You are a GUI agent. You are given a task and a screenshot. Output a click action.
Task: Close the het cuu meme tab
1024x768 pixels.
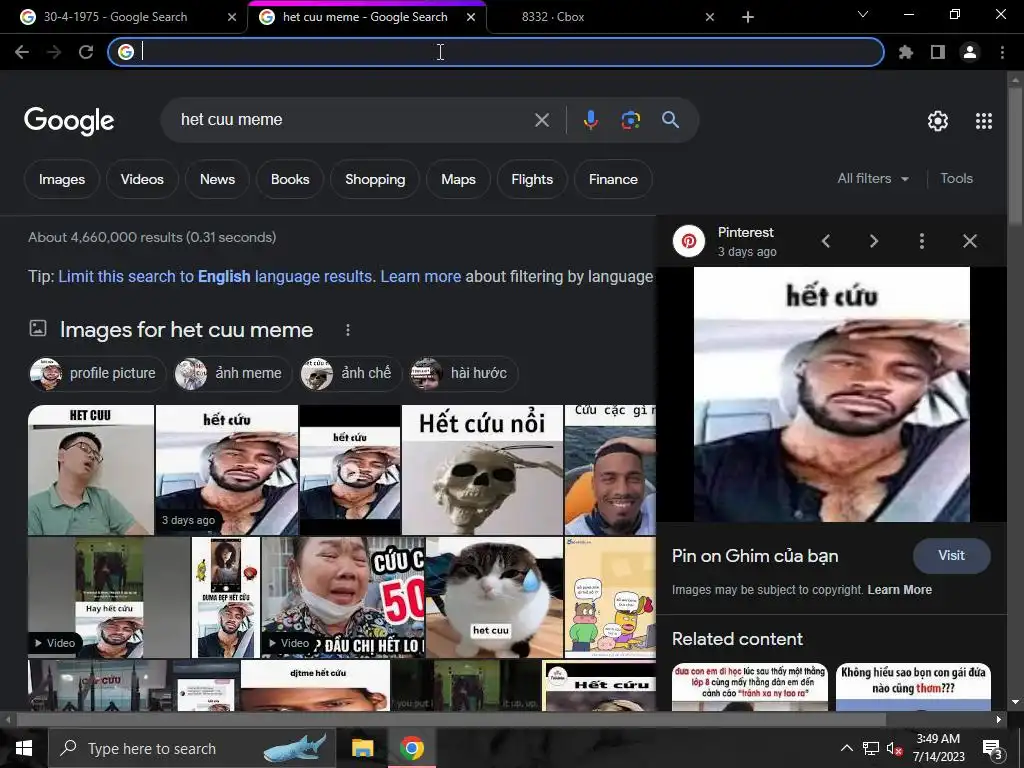click(471, 17)
